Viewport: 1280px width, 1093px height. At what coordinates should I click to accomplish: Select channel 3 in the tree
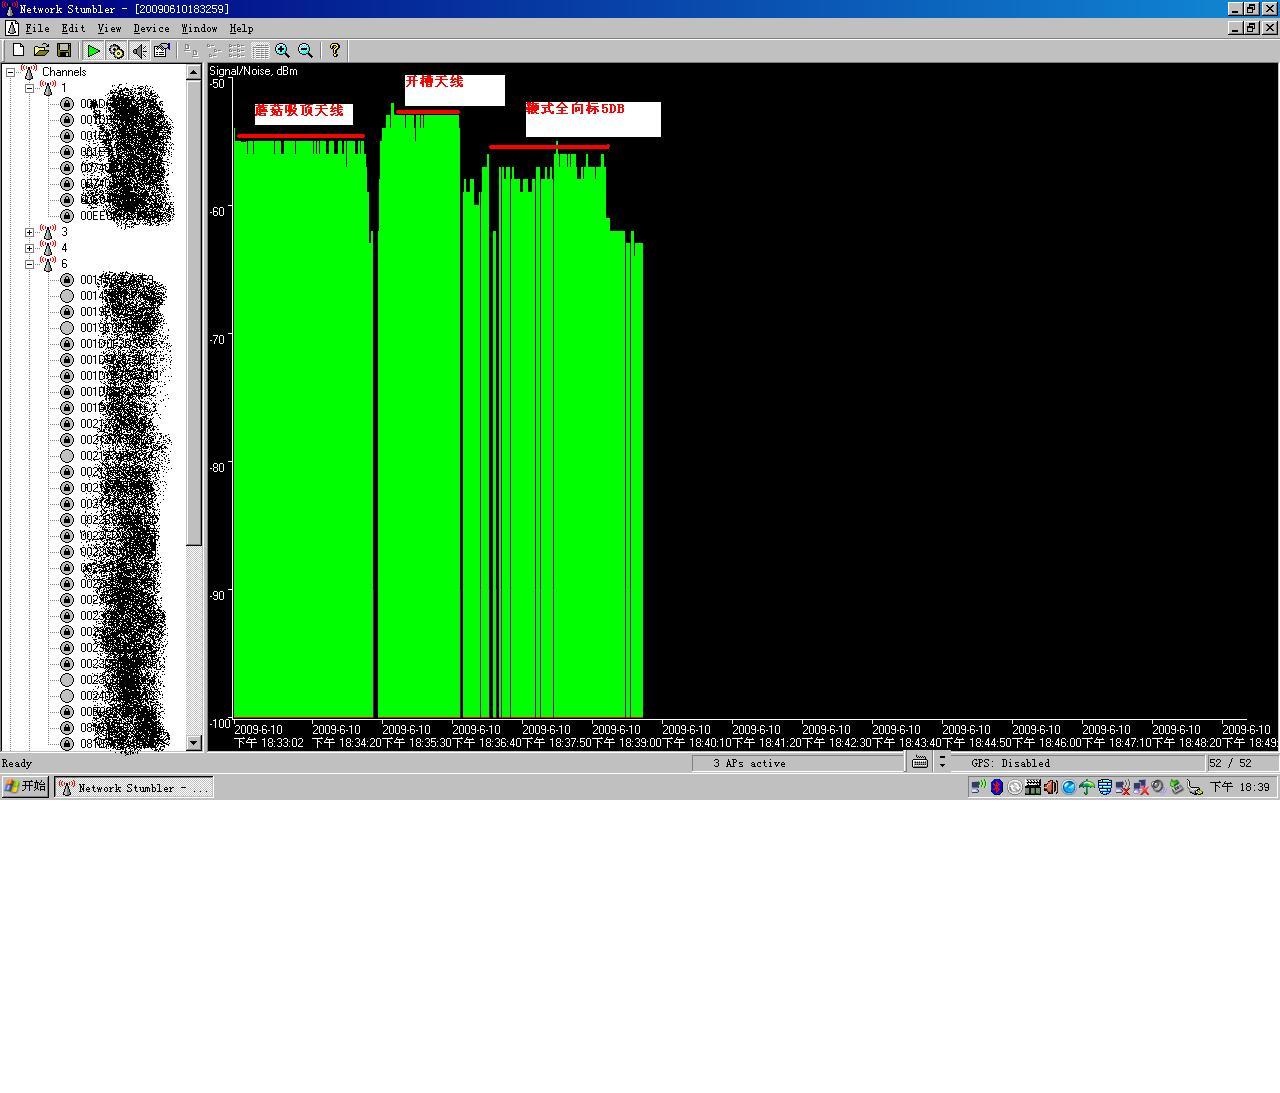(64, 232)
